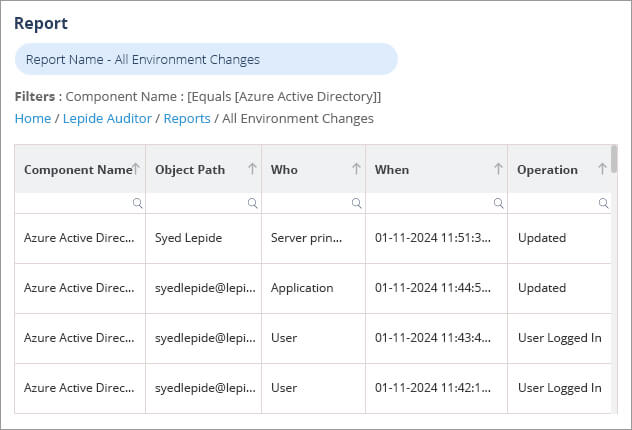
Task: Click the search icon under When column
Action: pyautogui.click(x=499, y=203)
